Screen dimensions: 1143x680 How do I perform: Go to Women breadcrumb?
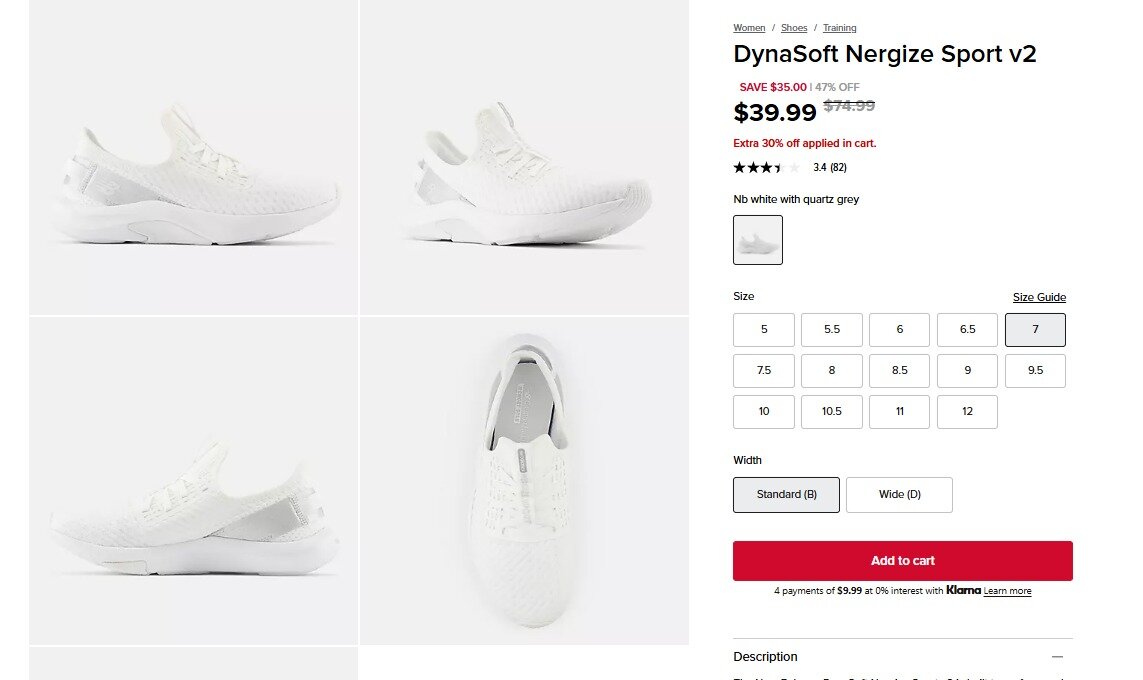tap(749, 28)
